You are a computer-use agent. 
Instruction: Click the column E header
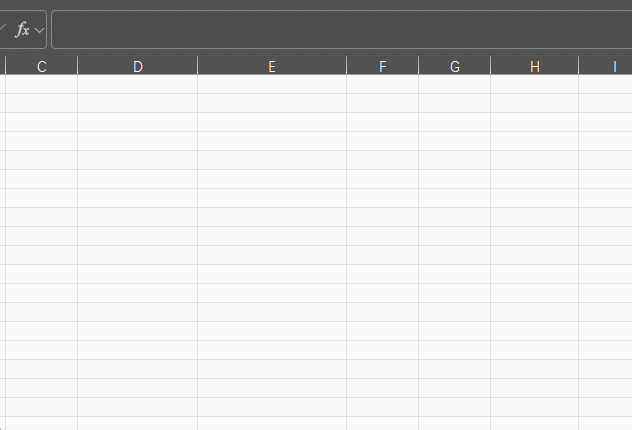coord(272,66)
